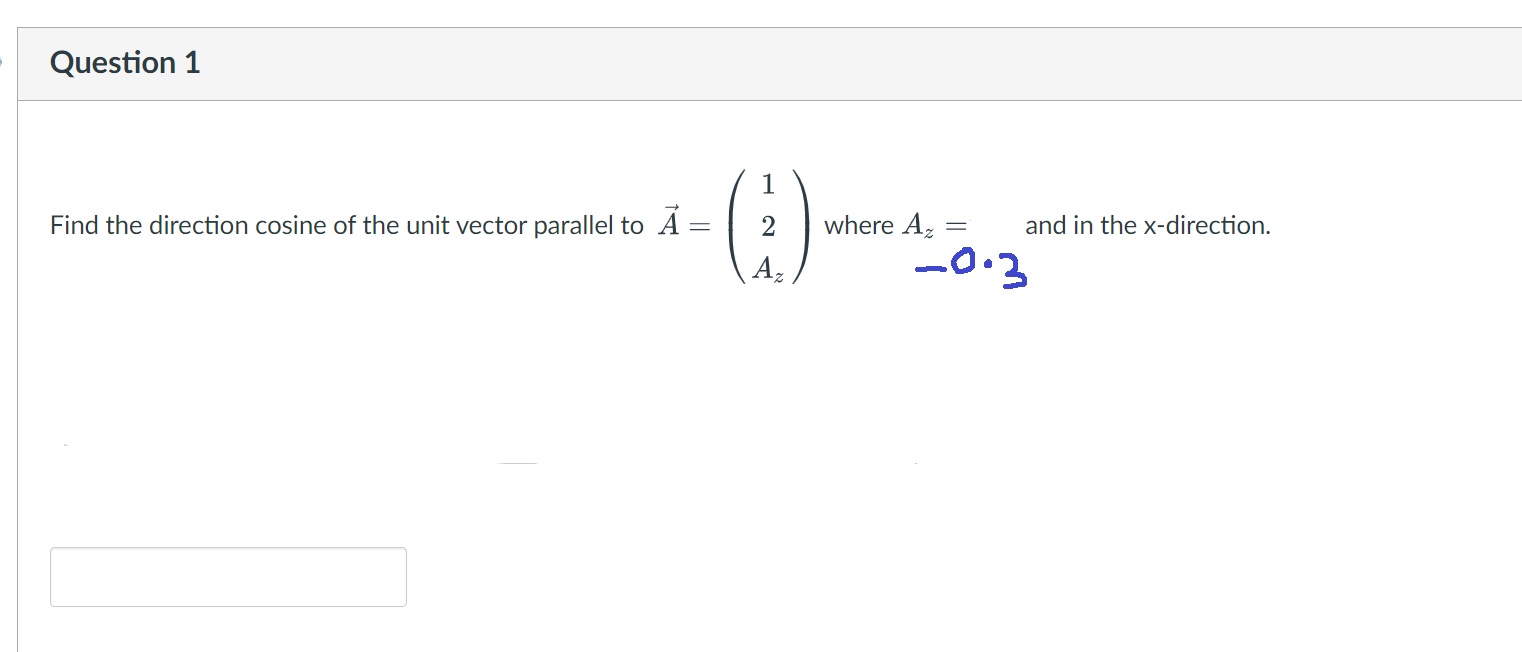Click the number 1 inside the vector brackets
1522x652 pixels.
pos(766,183)
